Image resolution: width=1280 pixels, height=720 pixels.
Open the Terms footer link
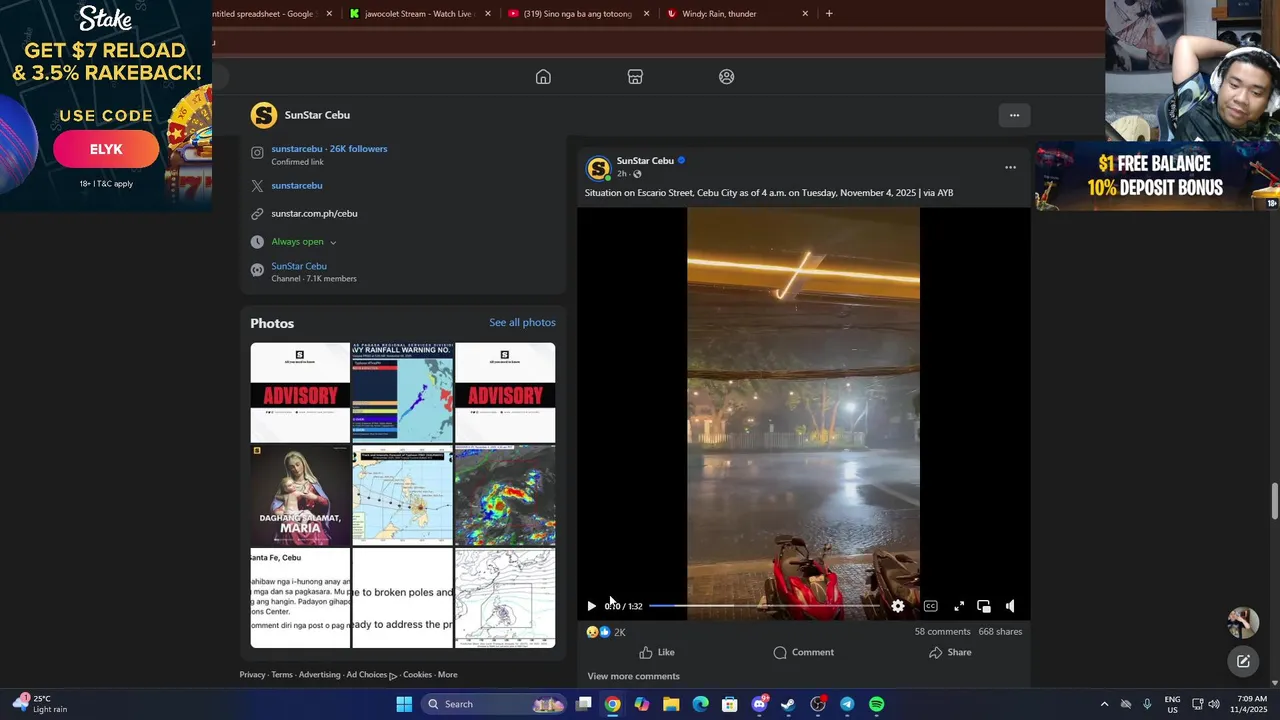click(282, 675)
